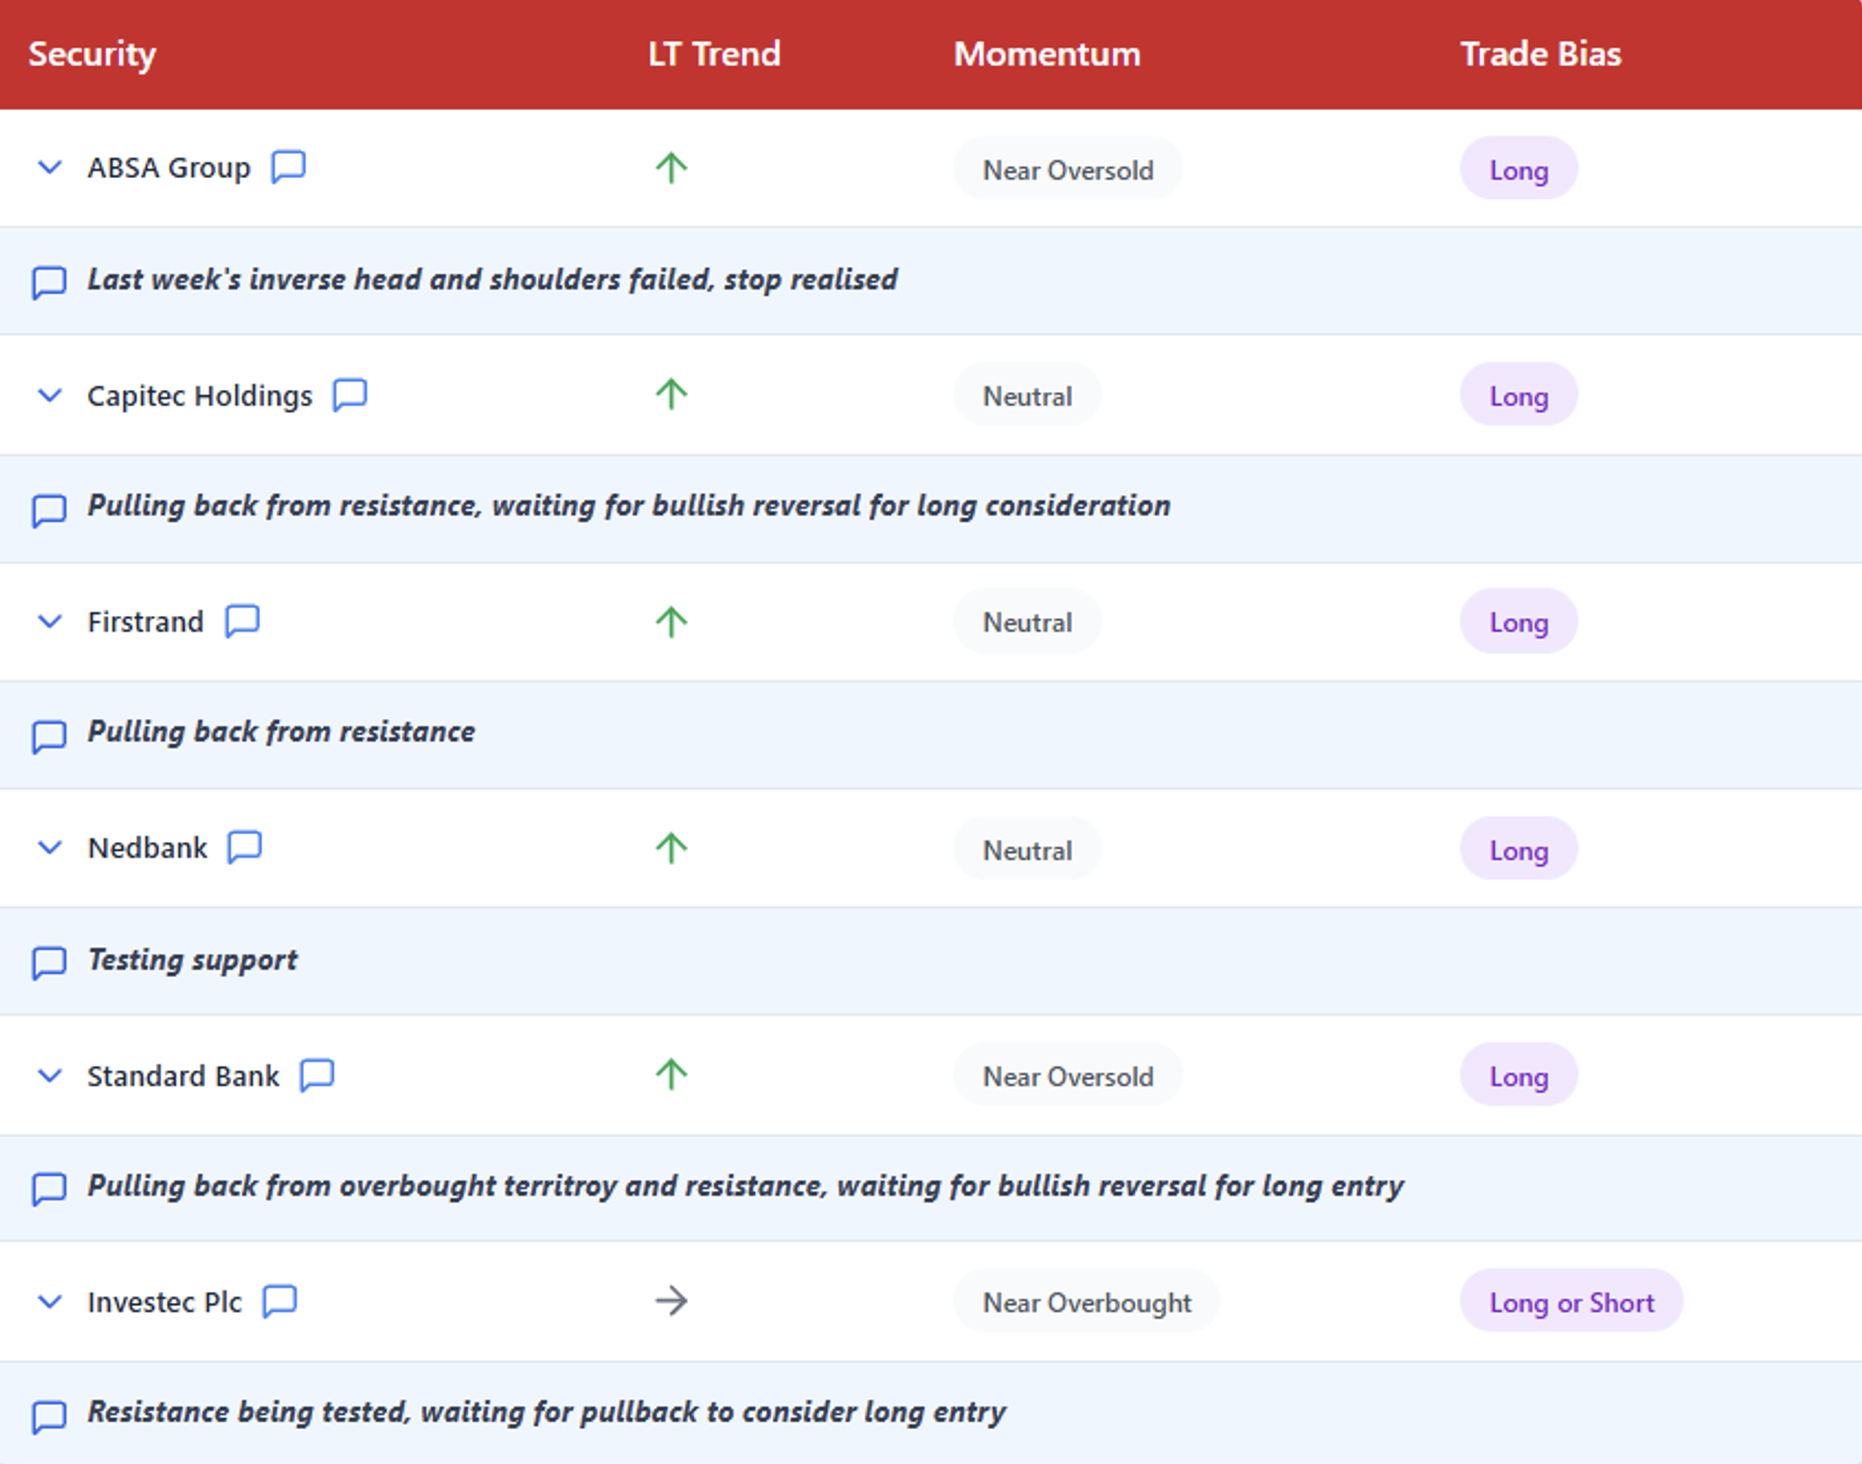Sort by Security column header
The image size is (1862, 1464).
(x=92, y=54)
